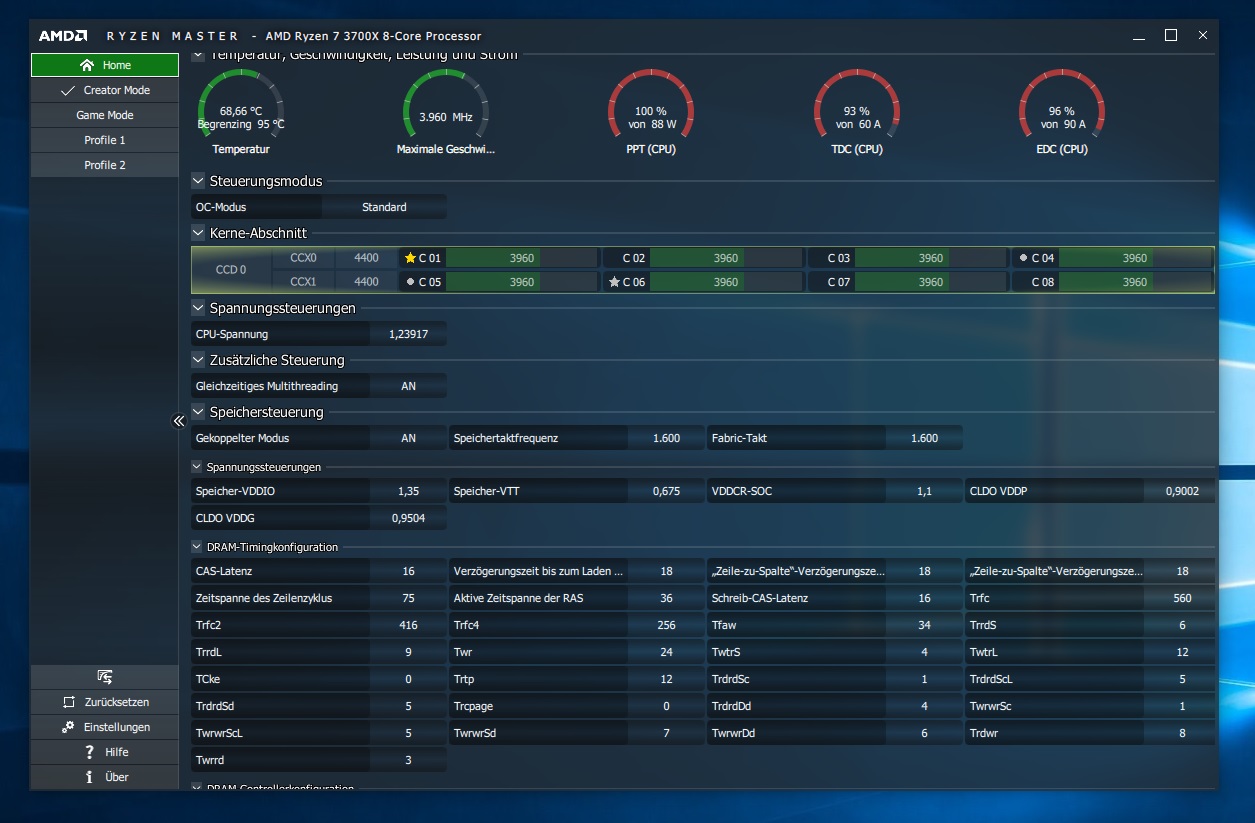
Task: Click core C 01 frequency bar
Action: click(522, 258)
